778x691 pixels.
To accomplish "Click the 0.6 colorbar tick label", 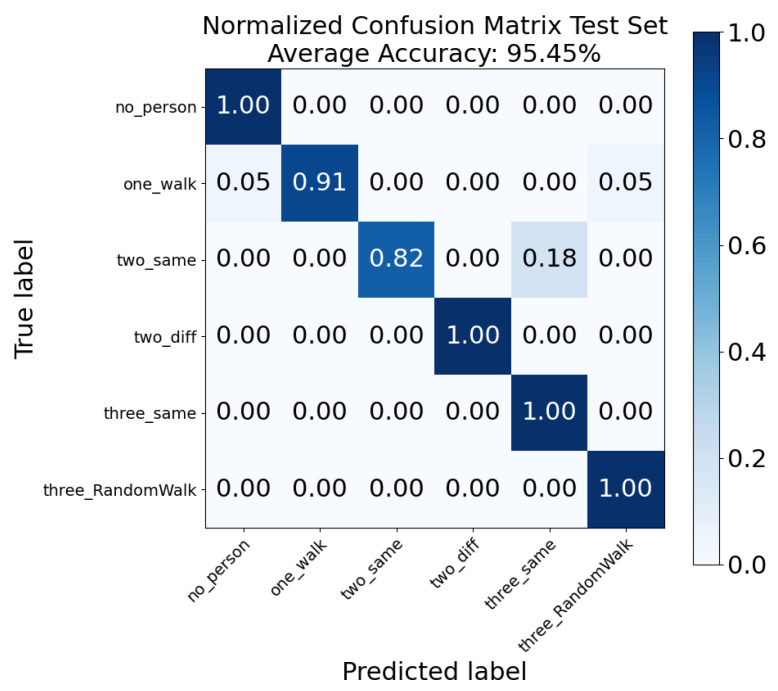I will [x=747, y=246].
